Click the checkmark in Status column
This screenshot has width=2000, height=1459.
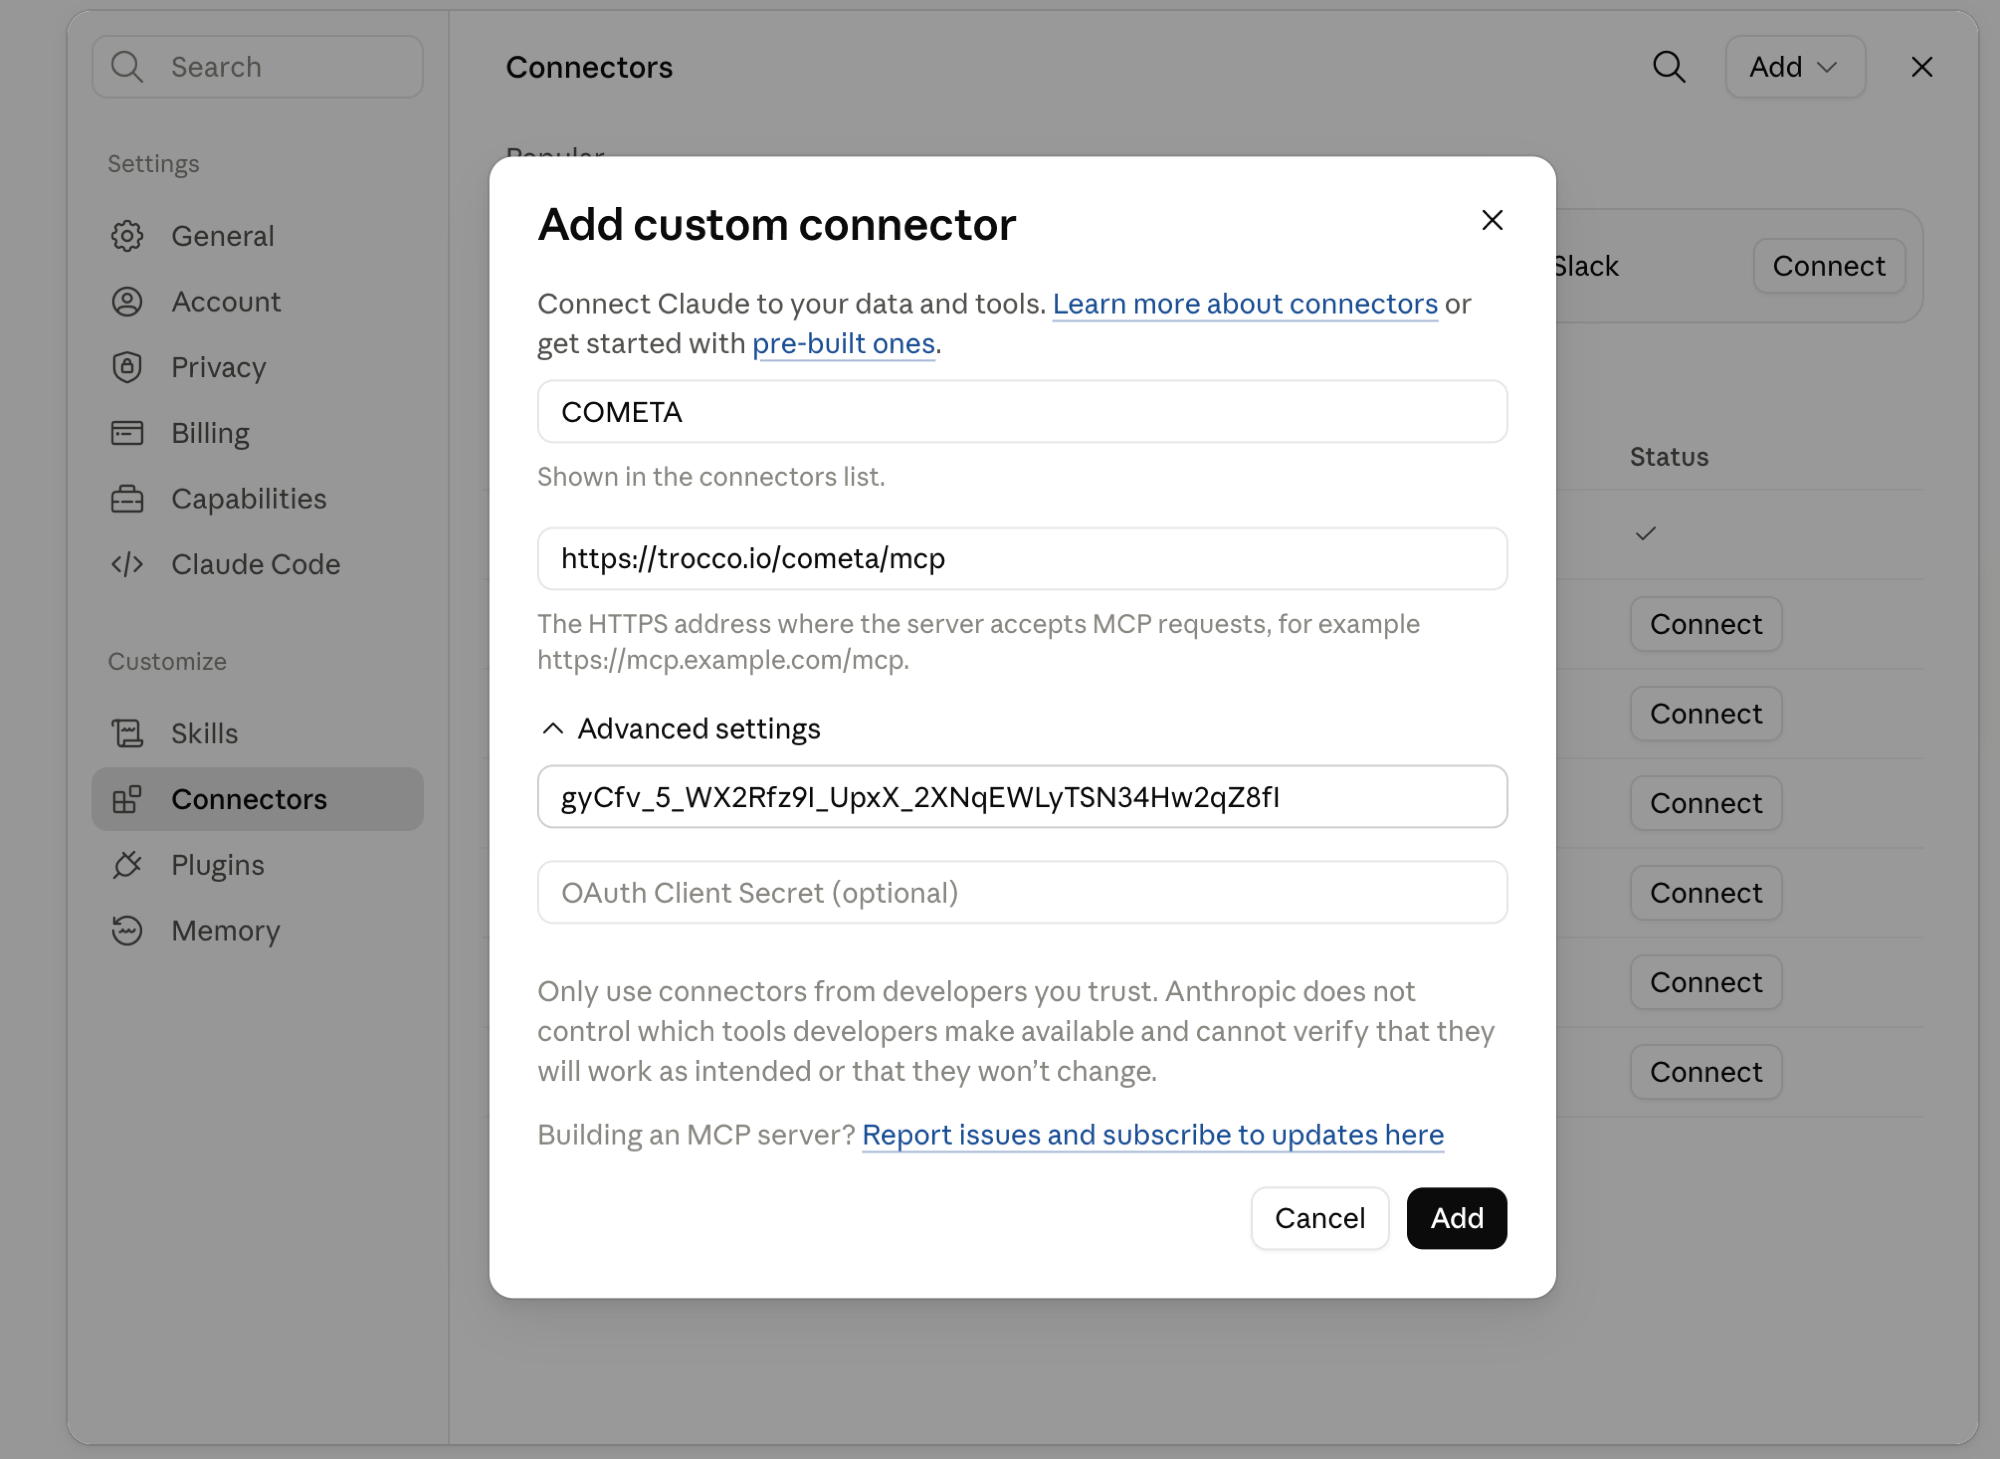pos(1645,534)
